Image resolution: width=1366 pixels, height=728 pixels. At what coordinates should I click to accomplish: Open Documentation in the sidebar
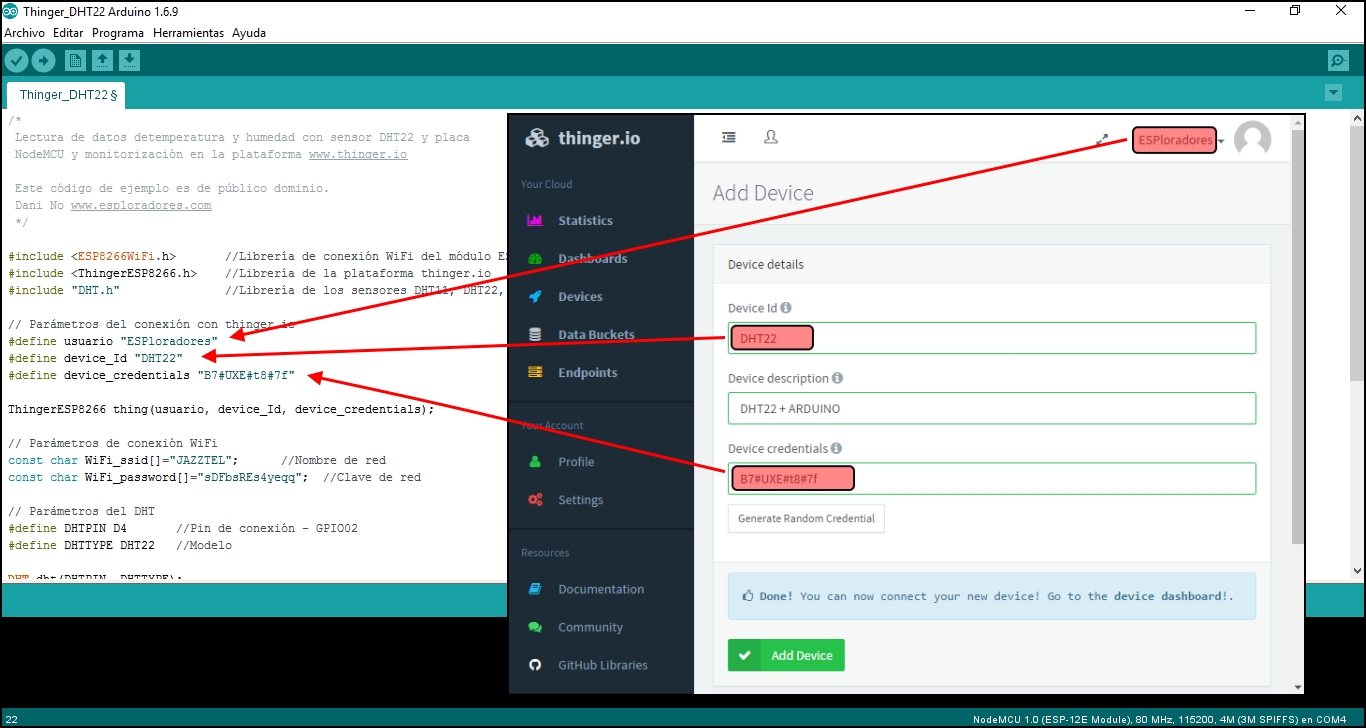(x=601, y=589)
